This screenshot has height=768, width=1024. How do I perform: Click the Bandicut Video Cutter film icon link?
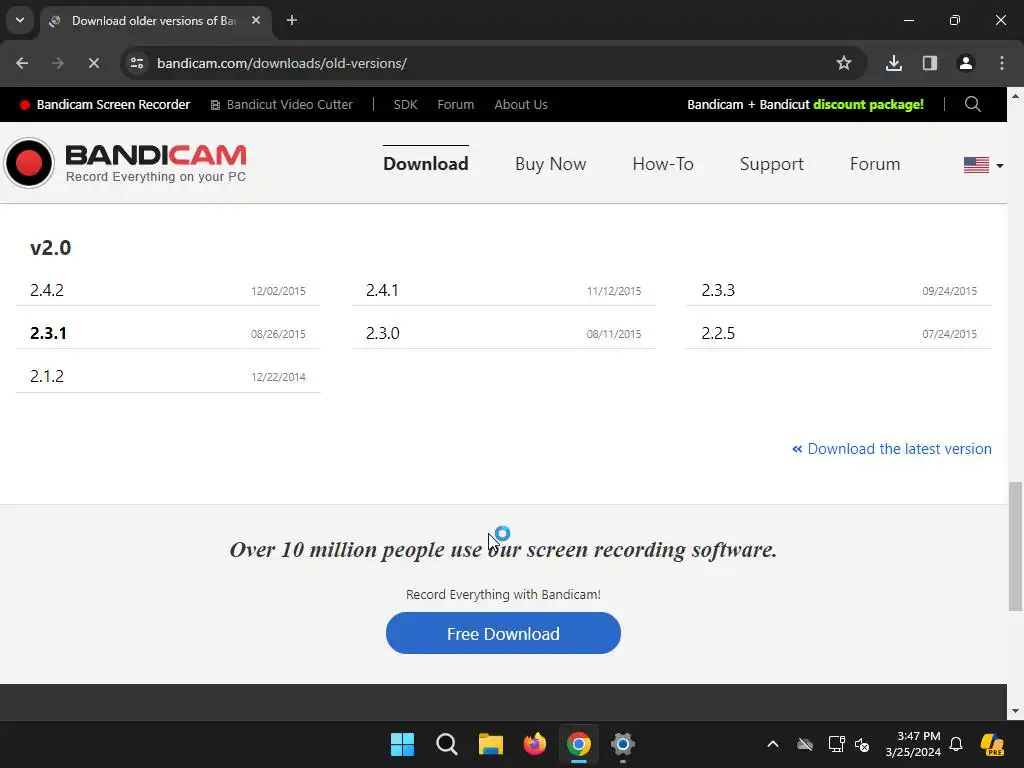tap(281, 104)
